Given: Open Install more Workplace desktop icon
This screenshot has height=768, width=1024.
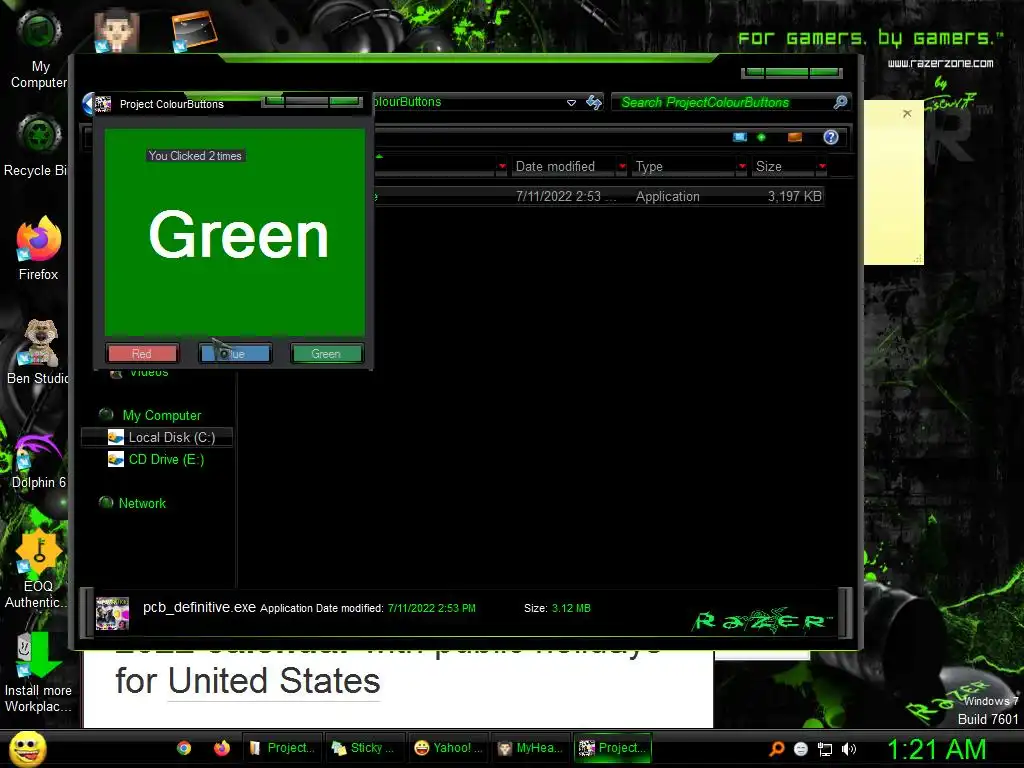Looking at the screenshot, I should tap(39, 673).
